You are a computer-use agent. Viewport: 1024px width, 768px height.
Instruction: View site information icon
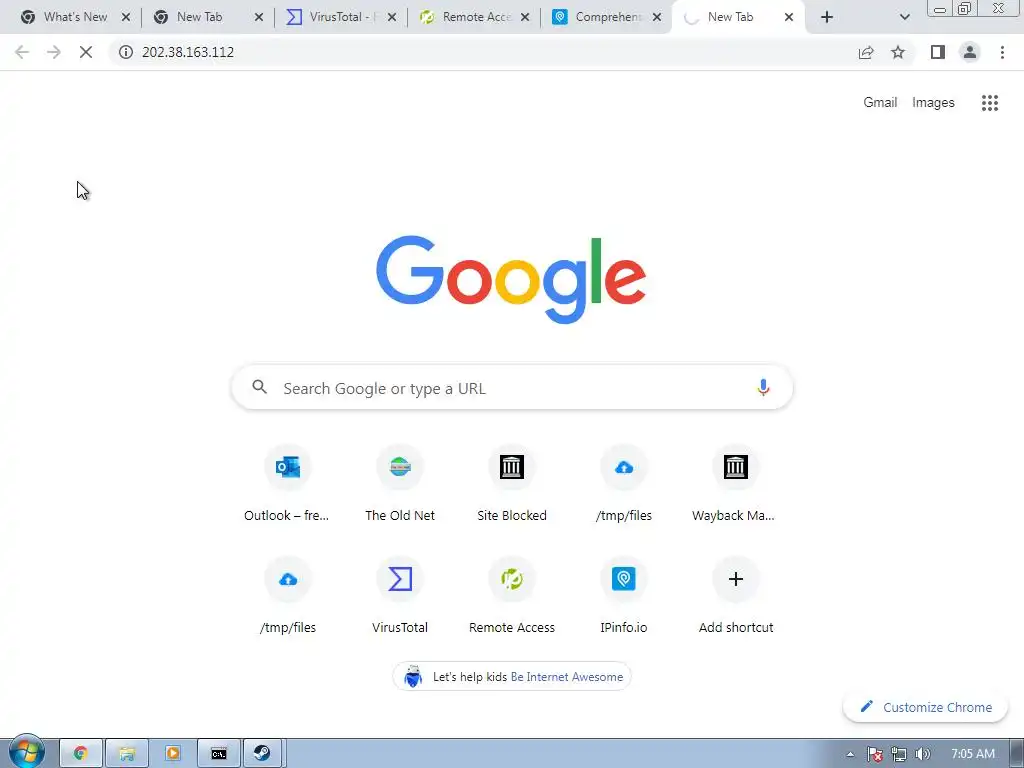coord(126,52)
